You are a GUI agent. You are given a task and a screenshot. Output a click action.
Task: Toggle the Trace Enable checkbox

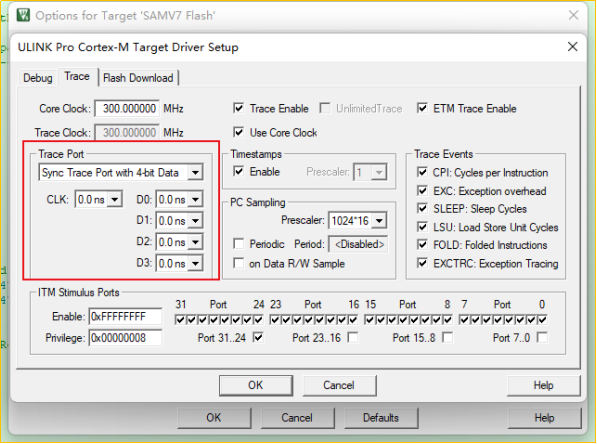[239, 108]
